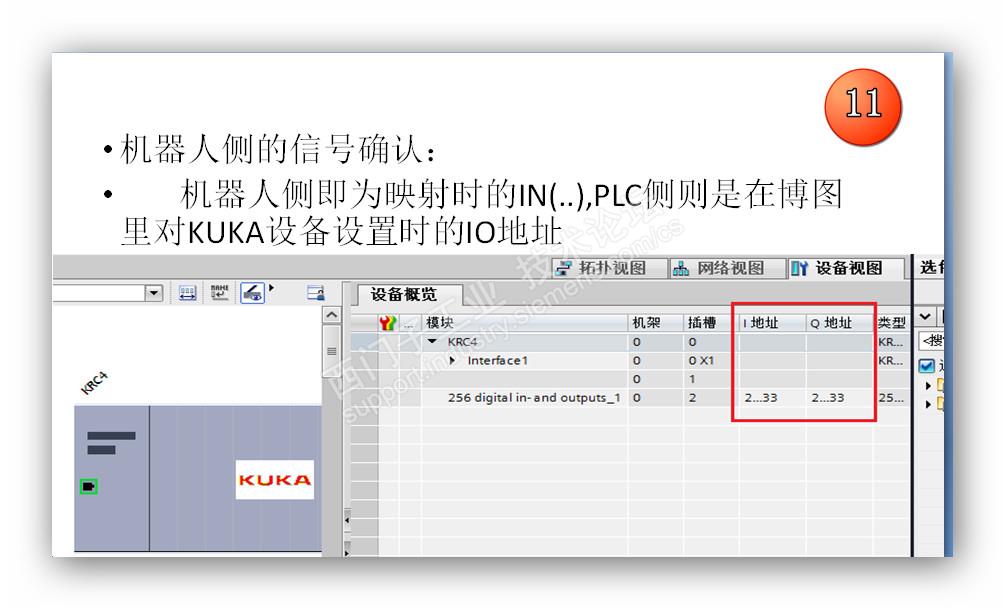The width and height of the screenshot is (1005, 609).
Task: Open the small arrow next to pen icon
Action: (x=271, y=288)
